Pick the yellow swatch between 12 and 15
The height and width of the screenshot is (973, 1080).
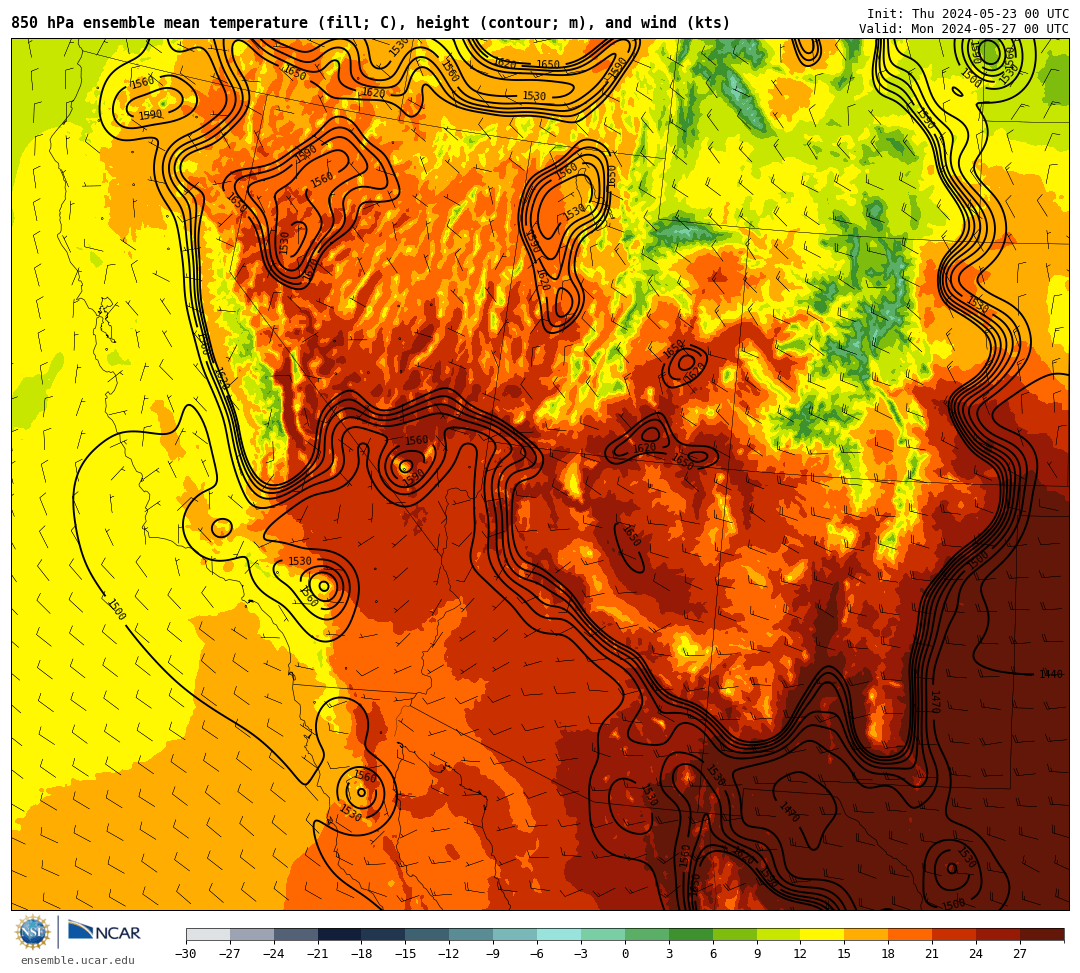click(x=823, y=934)
